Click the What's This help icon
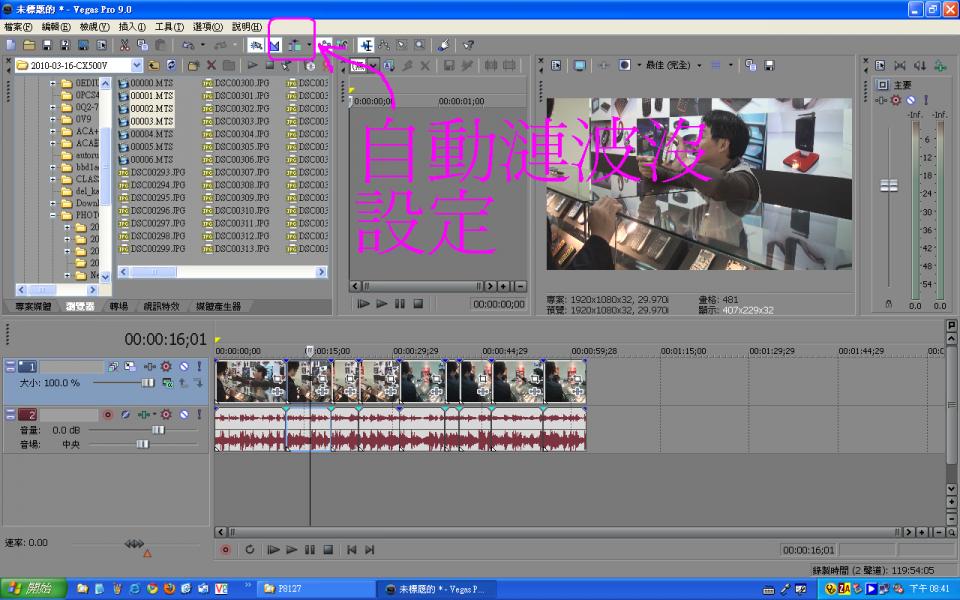The image size is (960, 600). 468,45
